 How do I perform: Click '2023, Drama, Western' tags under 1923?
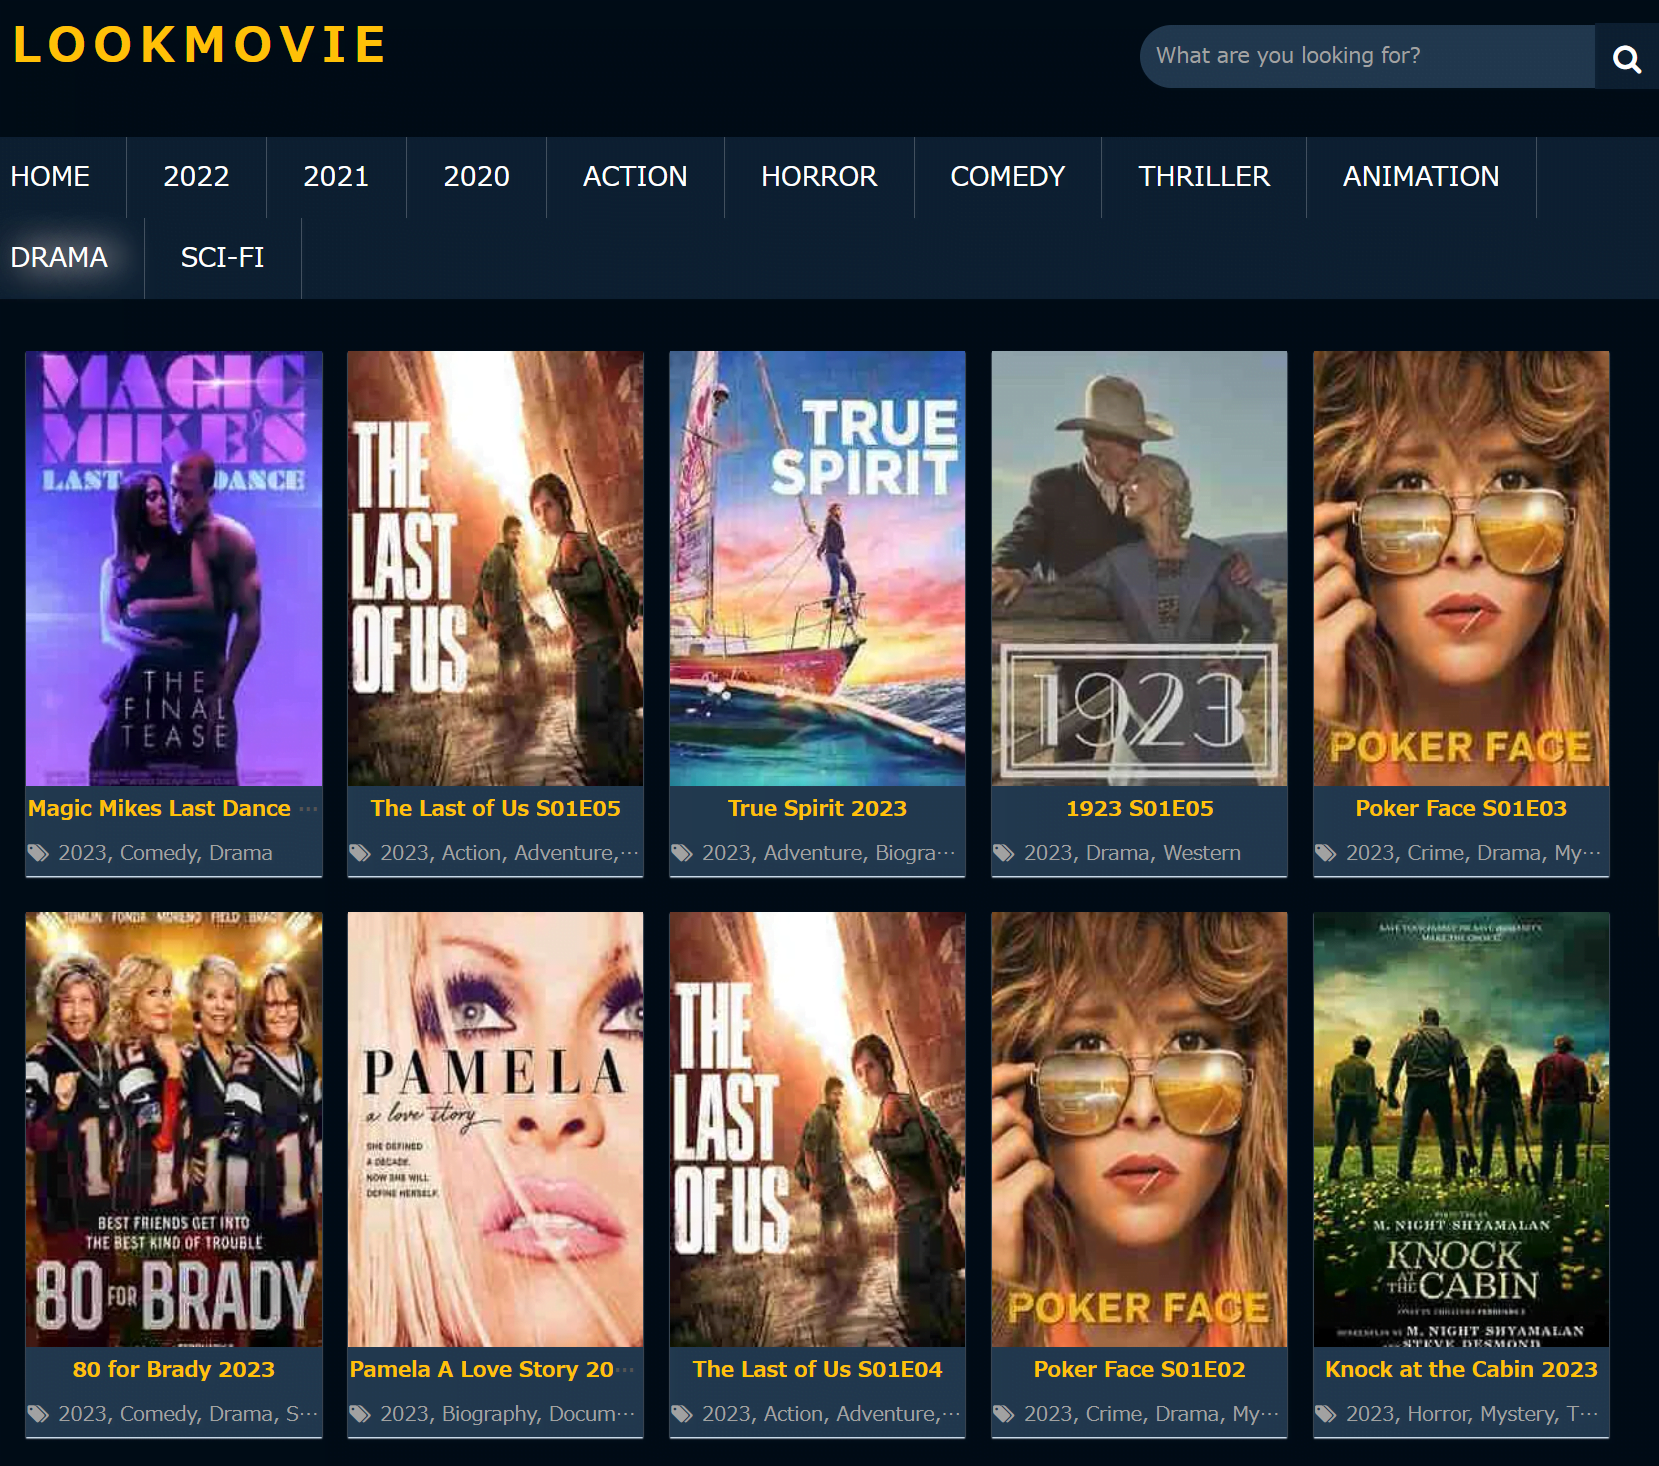(1132, 853)
